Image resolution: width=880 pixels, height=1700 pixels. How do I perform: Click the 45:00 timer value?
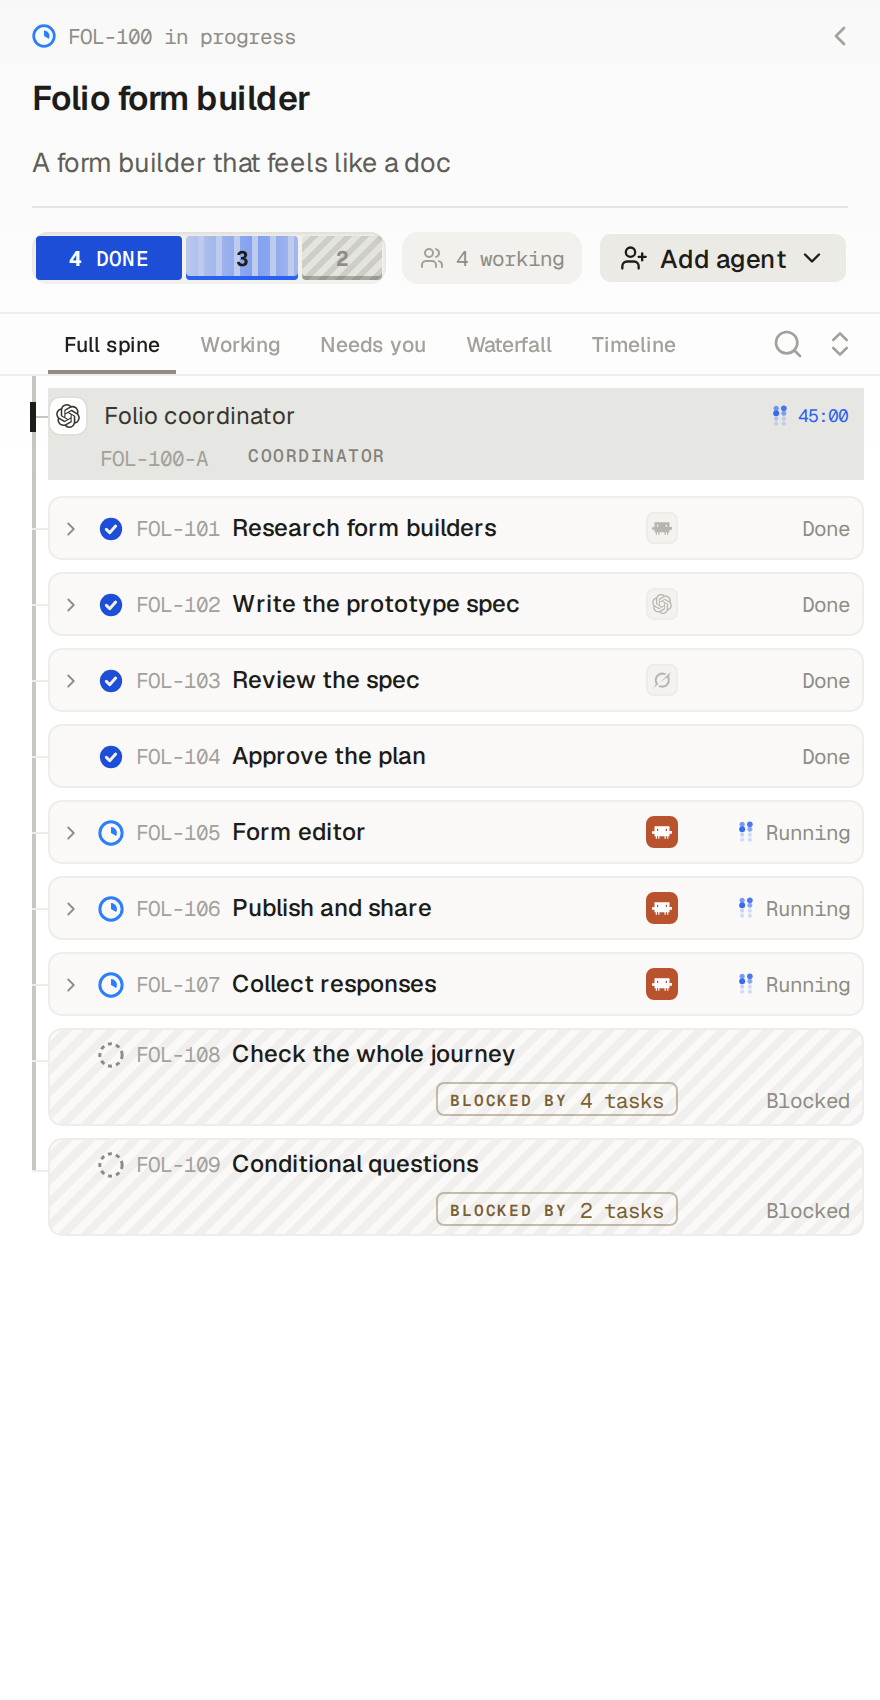(823, 416)
